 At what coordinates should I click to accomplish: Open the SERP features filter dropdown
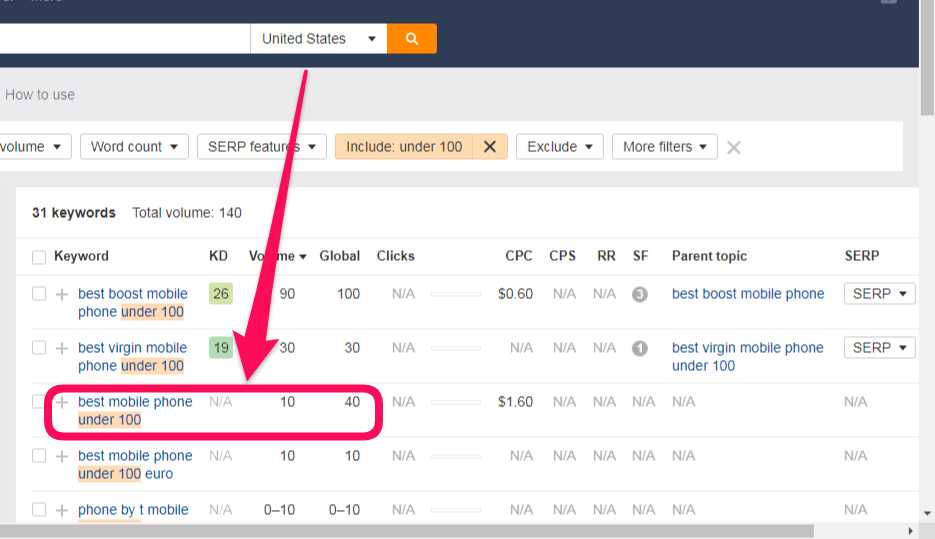[x=262, y=147]
